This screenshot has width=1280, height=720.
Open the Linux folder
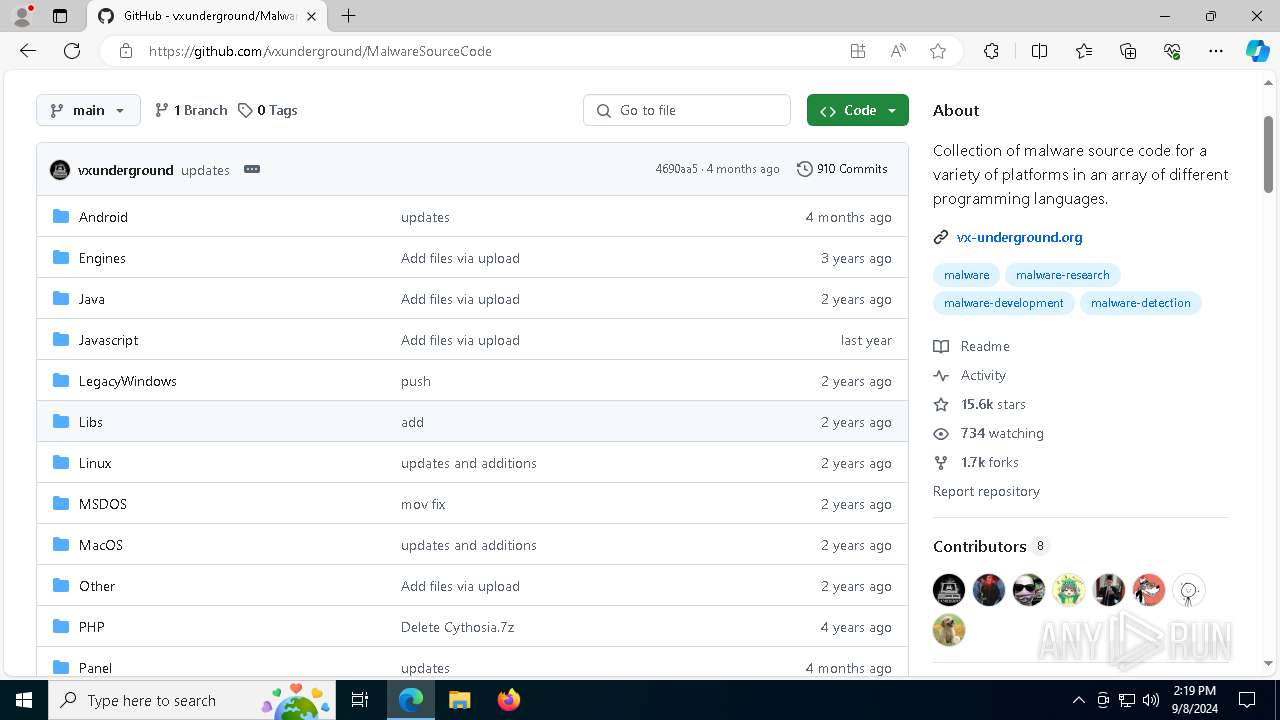point(95,463)
